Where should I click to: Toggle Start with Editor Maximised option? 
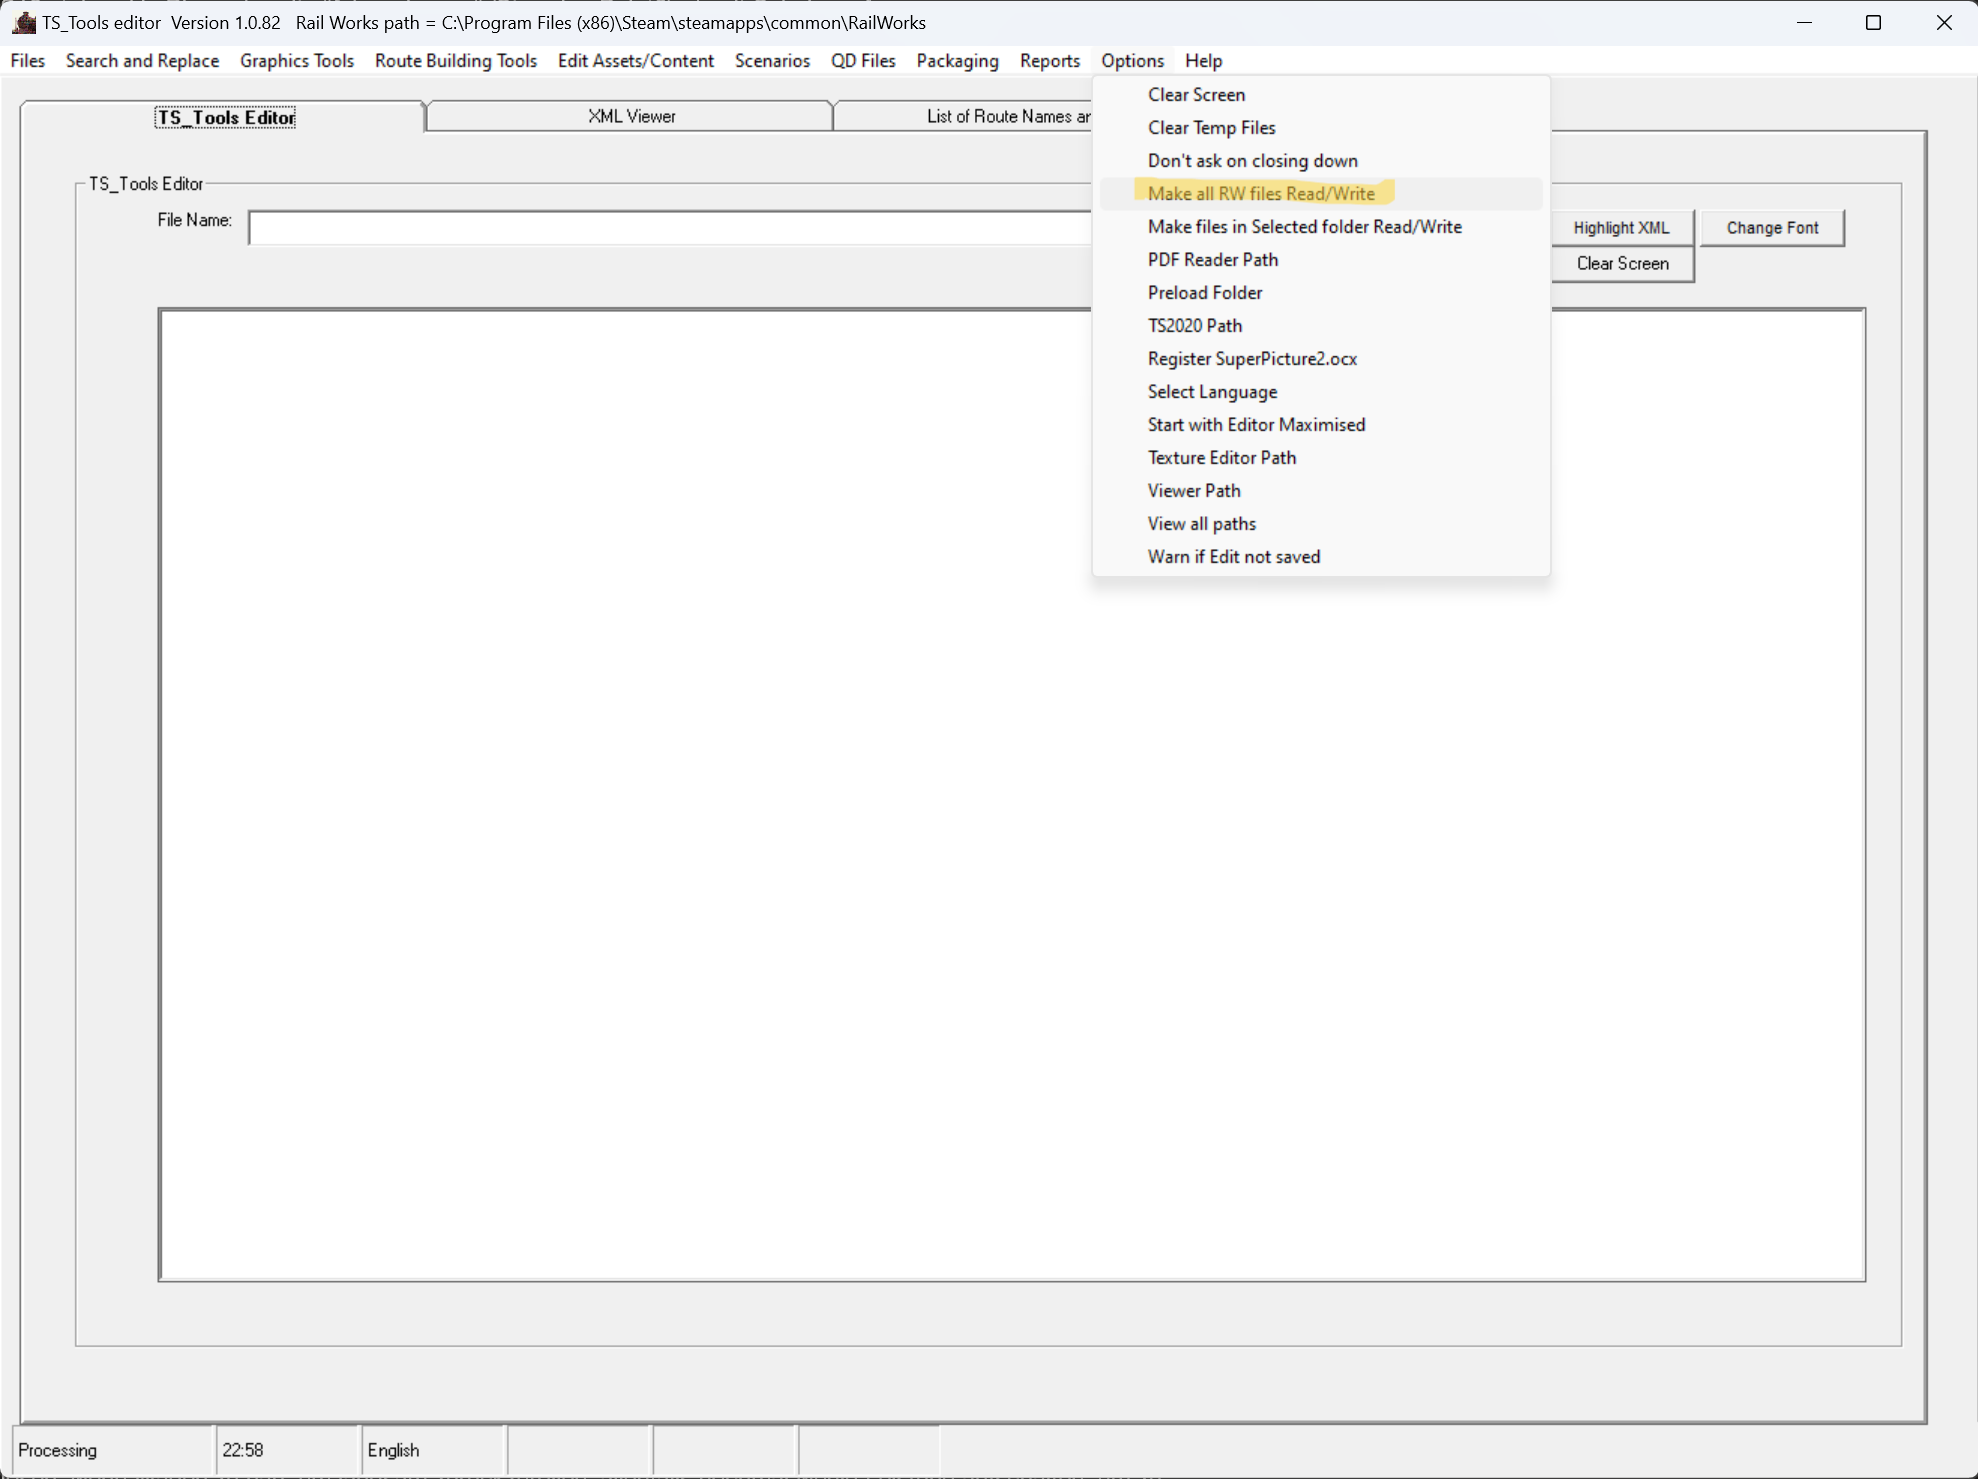coord(1256,425)
